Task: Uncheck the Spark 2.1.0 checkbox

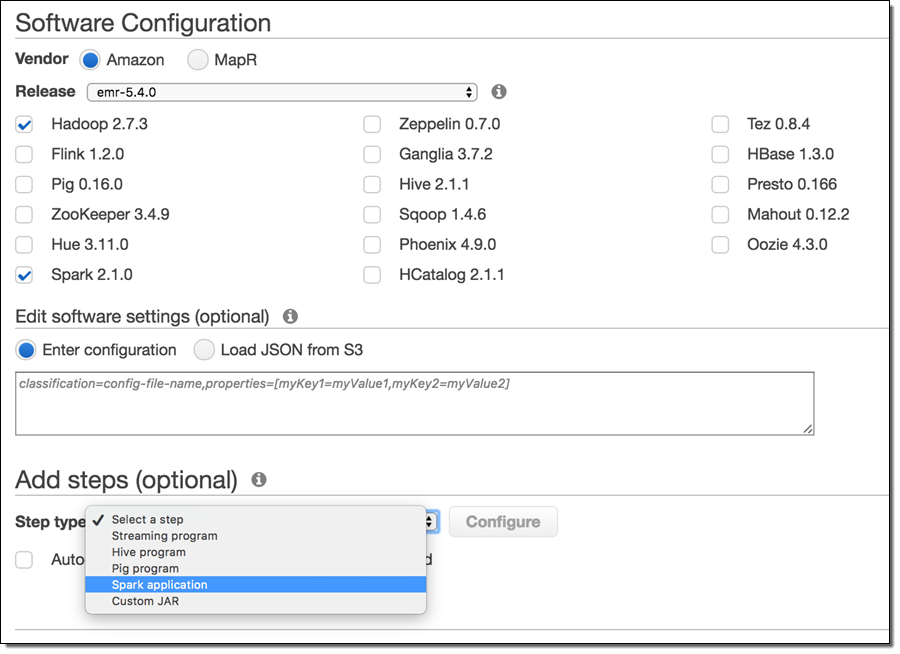Action: tap(25, 275)
